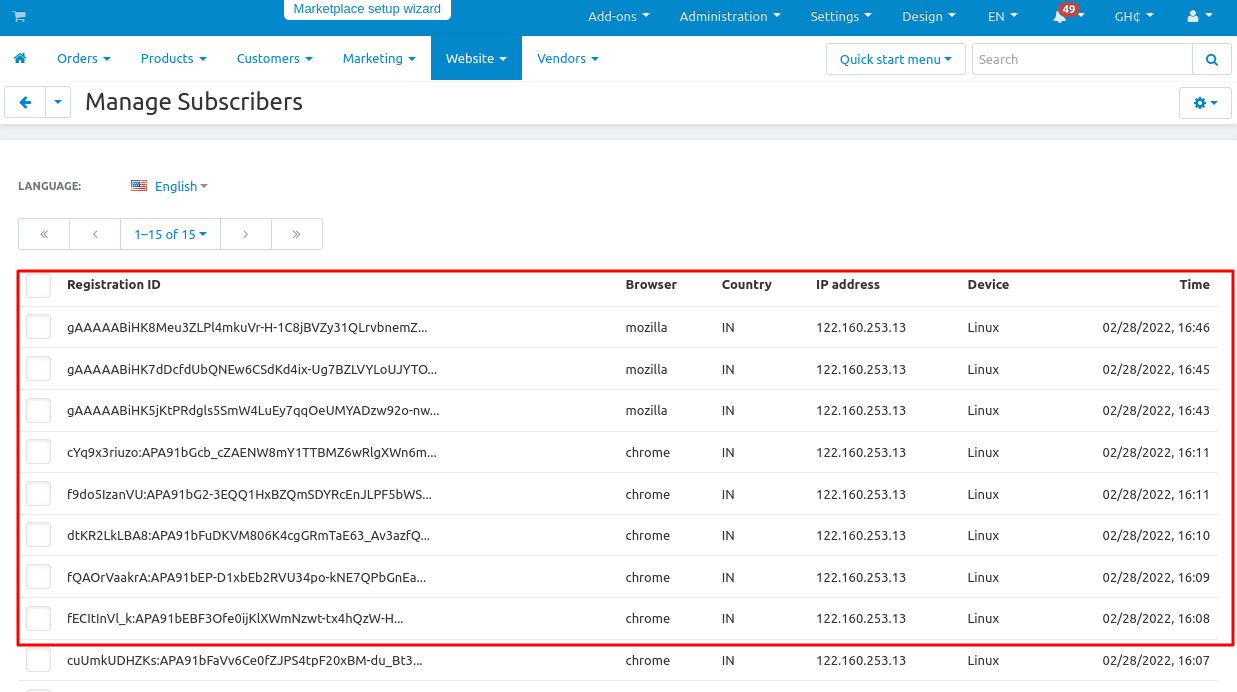Launch the Marketplace setup wizard
The height and width of the screenshot is (692, 1237).
[x=367, y=9]
